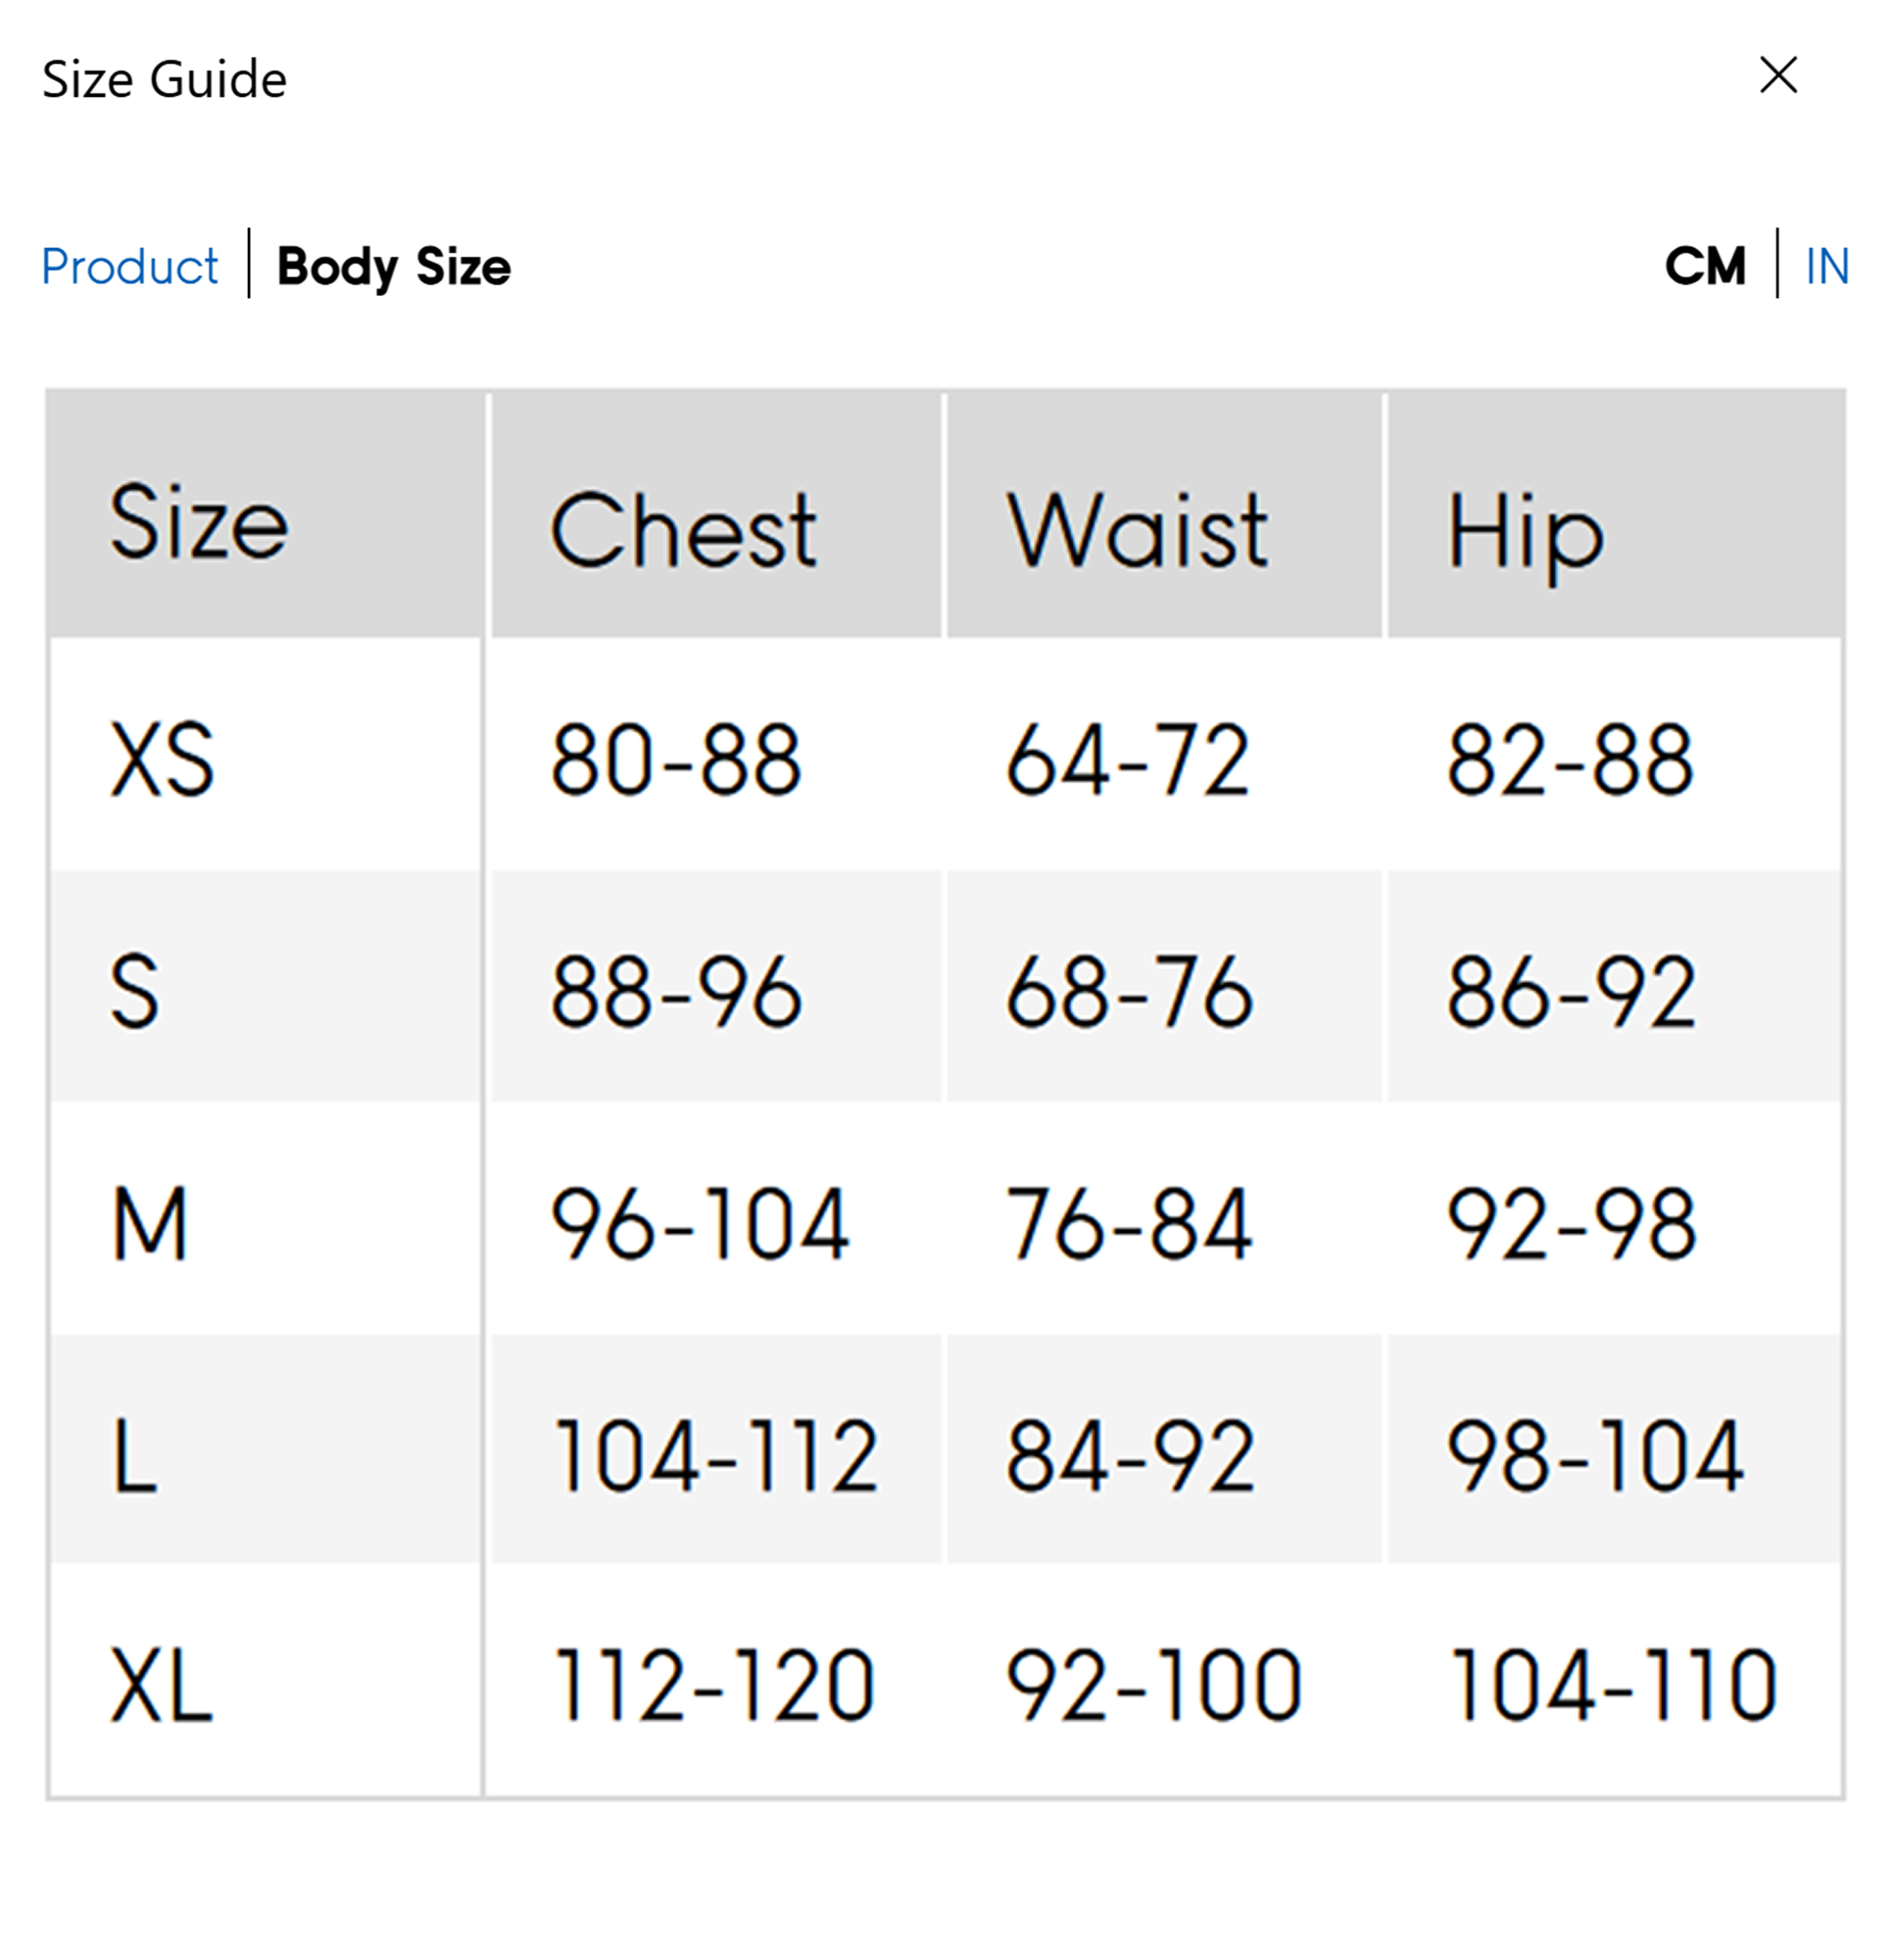This screenshot has width=1900, height=1960.
Task: Select the Body Size tab
Action: tap(394, 266)
